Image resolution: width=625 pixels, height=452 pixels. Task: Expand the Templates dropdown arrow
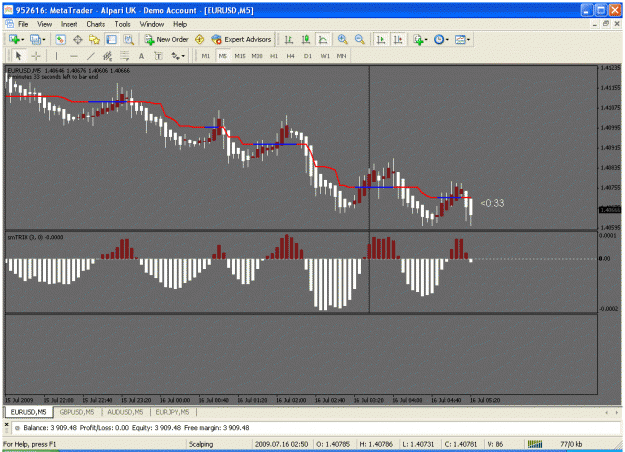coord(468,40)
